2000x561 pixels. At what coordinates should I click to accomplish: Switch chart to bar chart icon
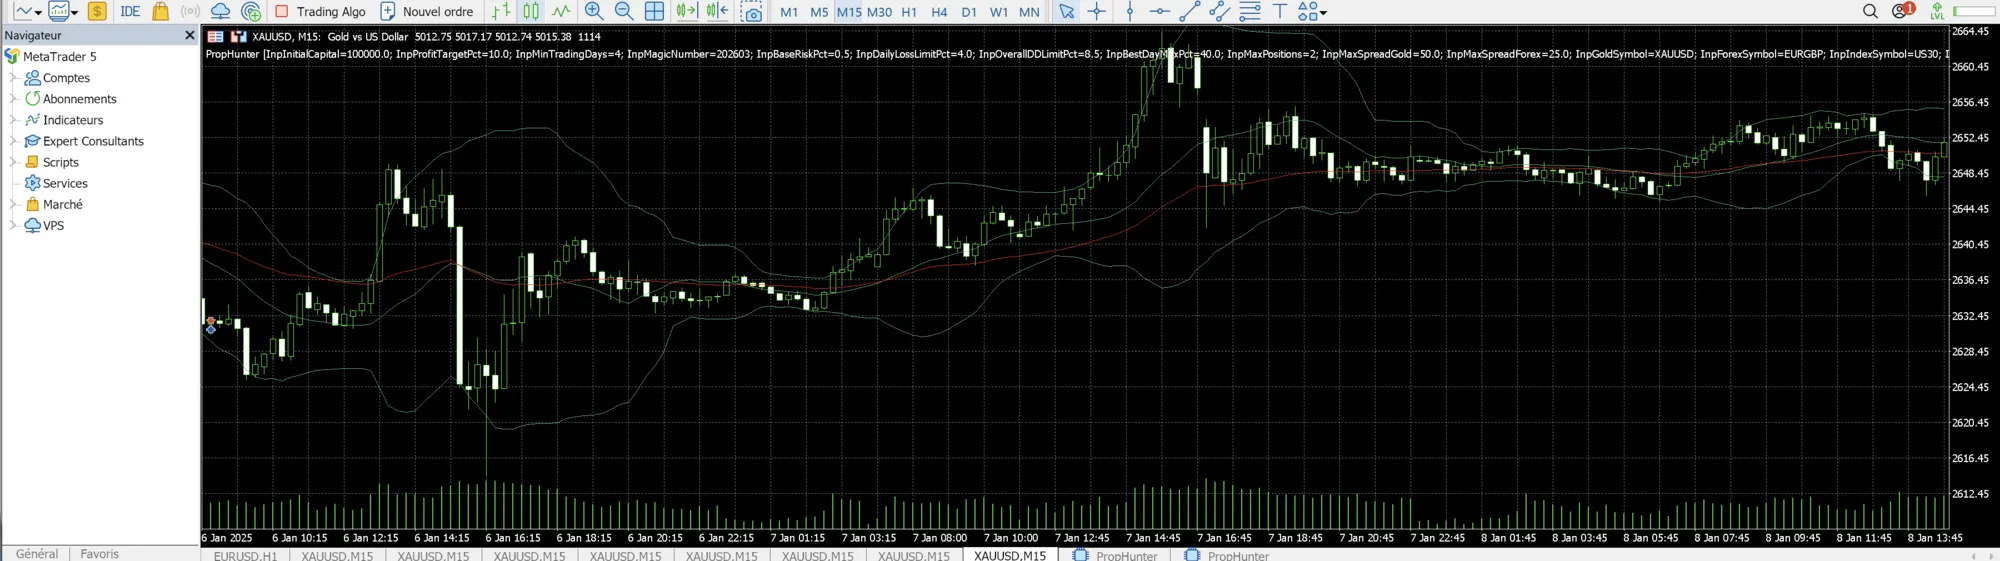pos(501,11)
